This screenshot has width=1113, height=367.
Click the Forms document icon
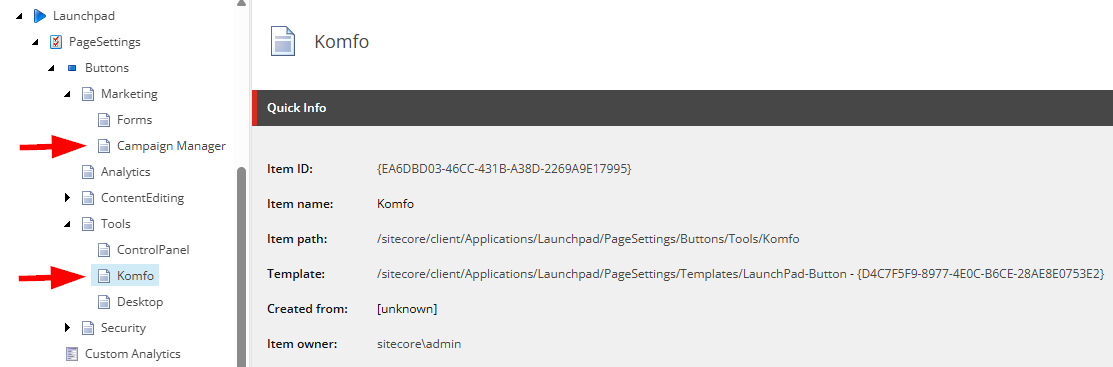104,120
